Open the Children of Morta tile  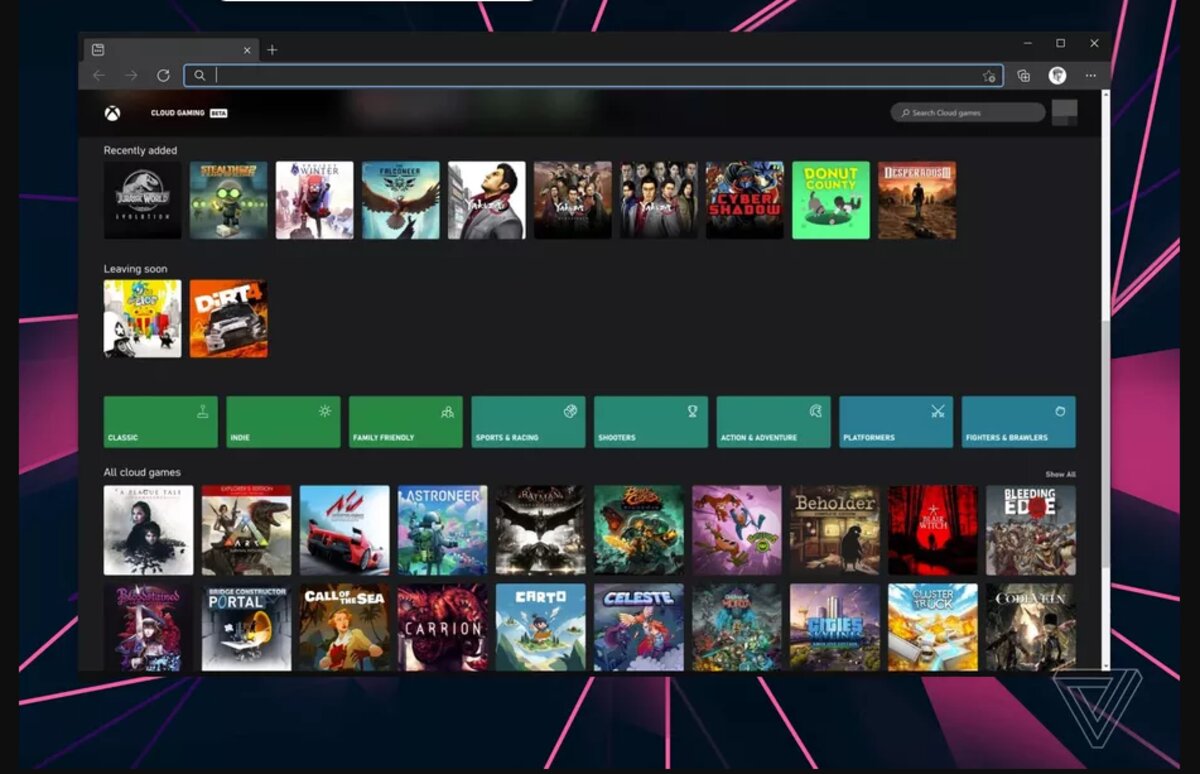(x=737, y=627)
